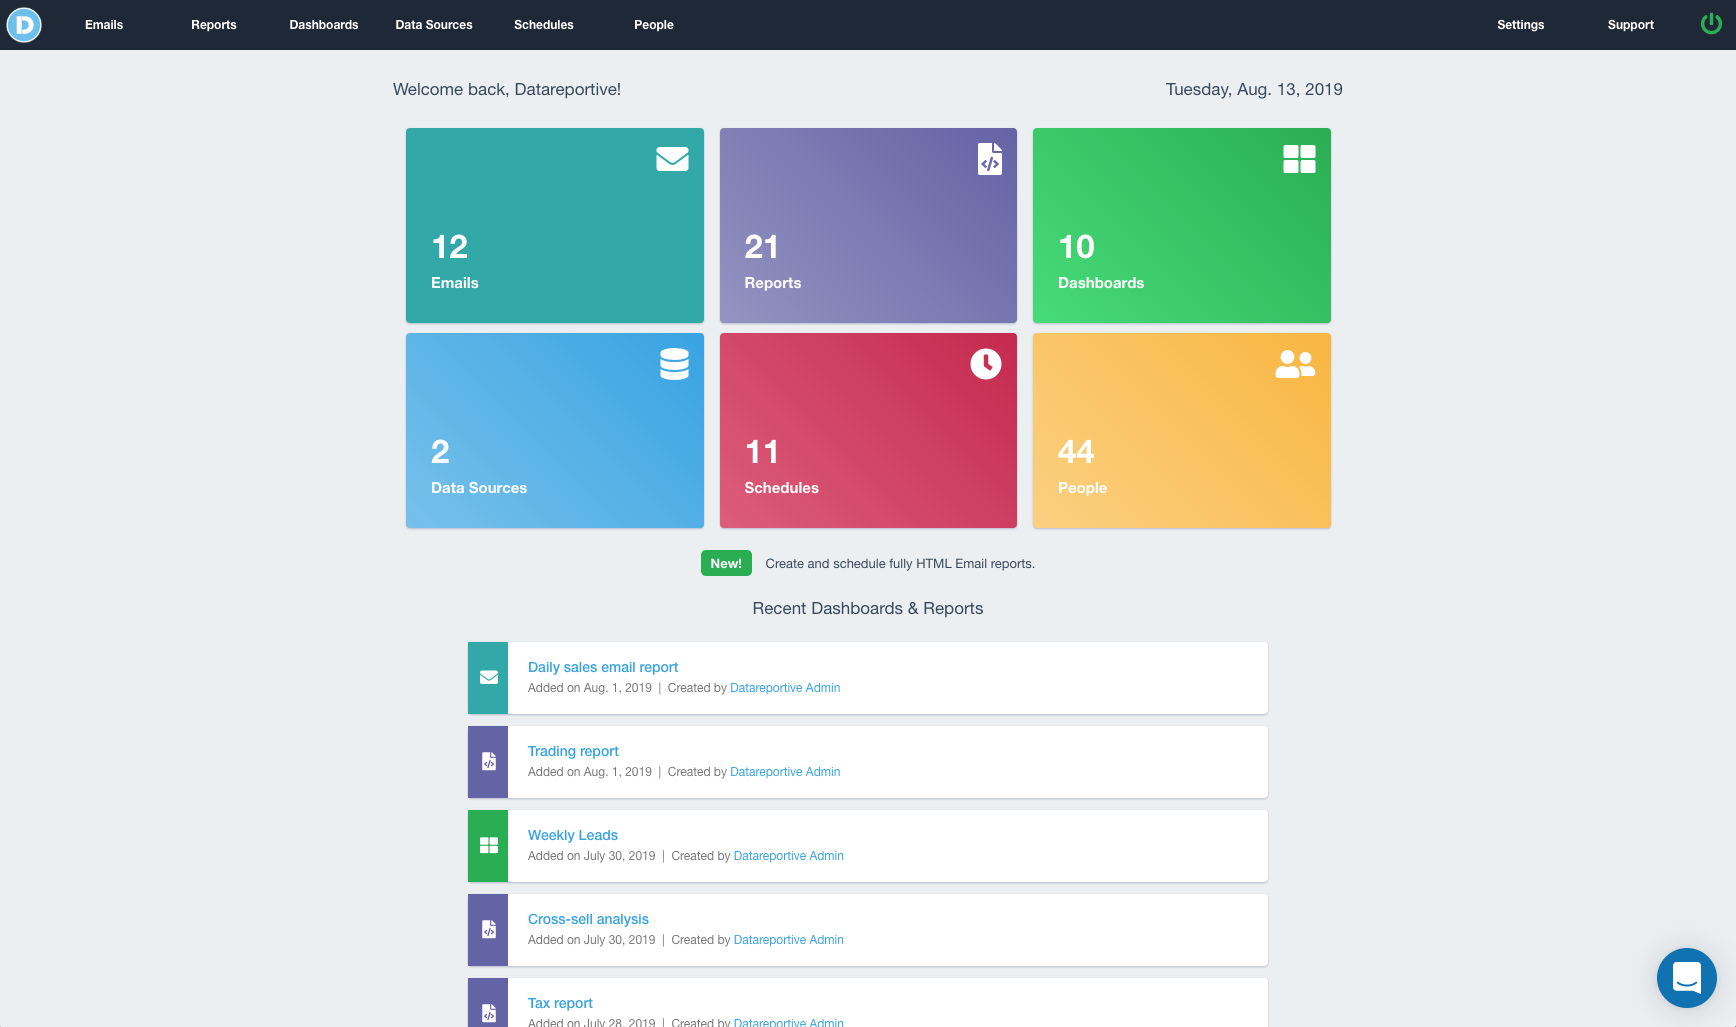
Task: Click the database icon on the Data Sources tile
Action: (x=675, y=364)
